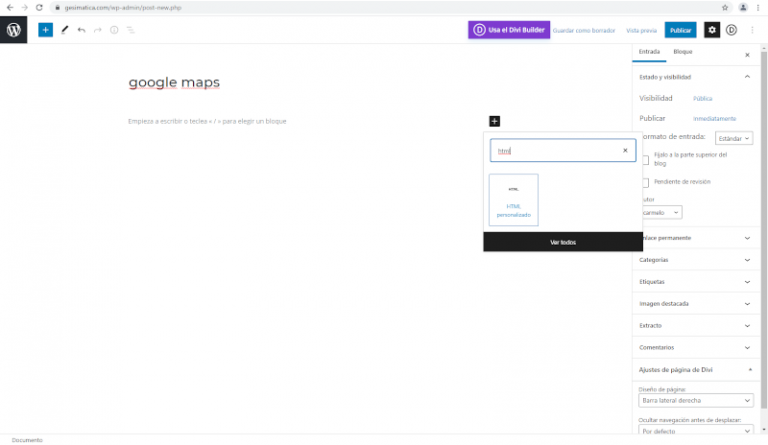
Task: Toggle the settings gear sidebar
Action: (x=712, y=30)
